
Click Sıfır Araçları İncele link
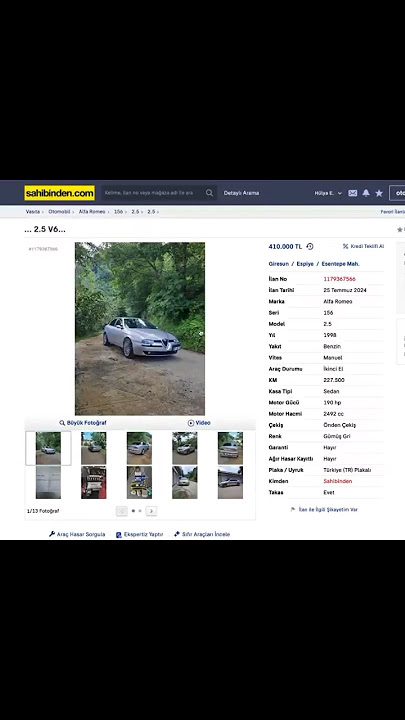click(x=206, y=534)
